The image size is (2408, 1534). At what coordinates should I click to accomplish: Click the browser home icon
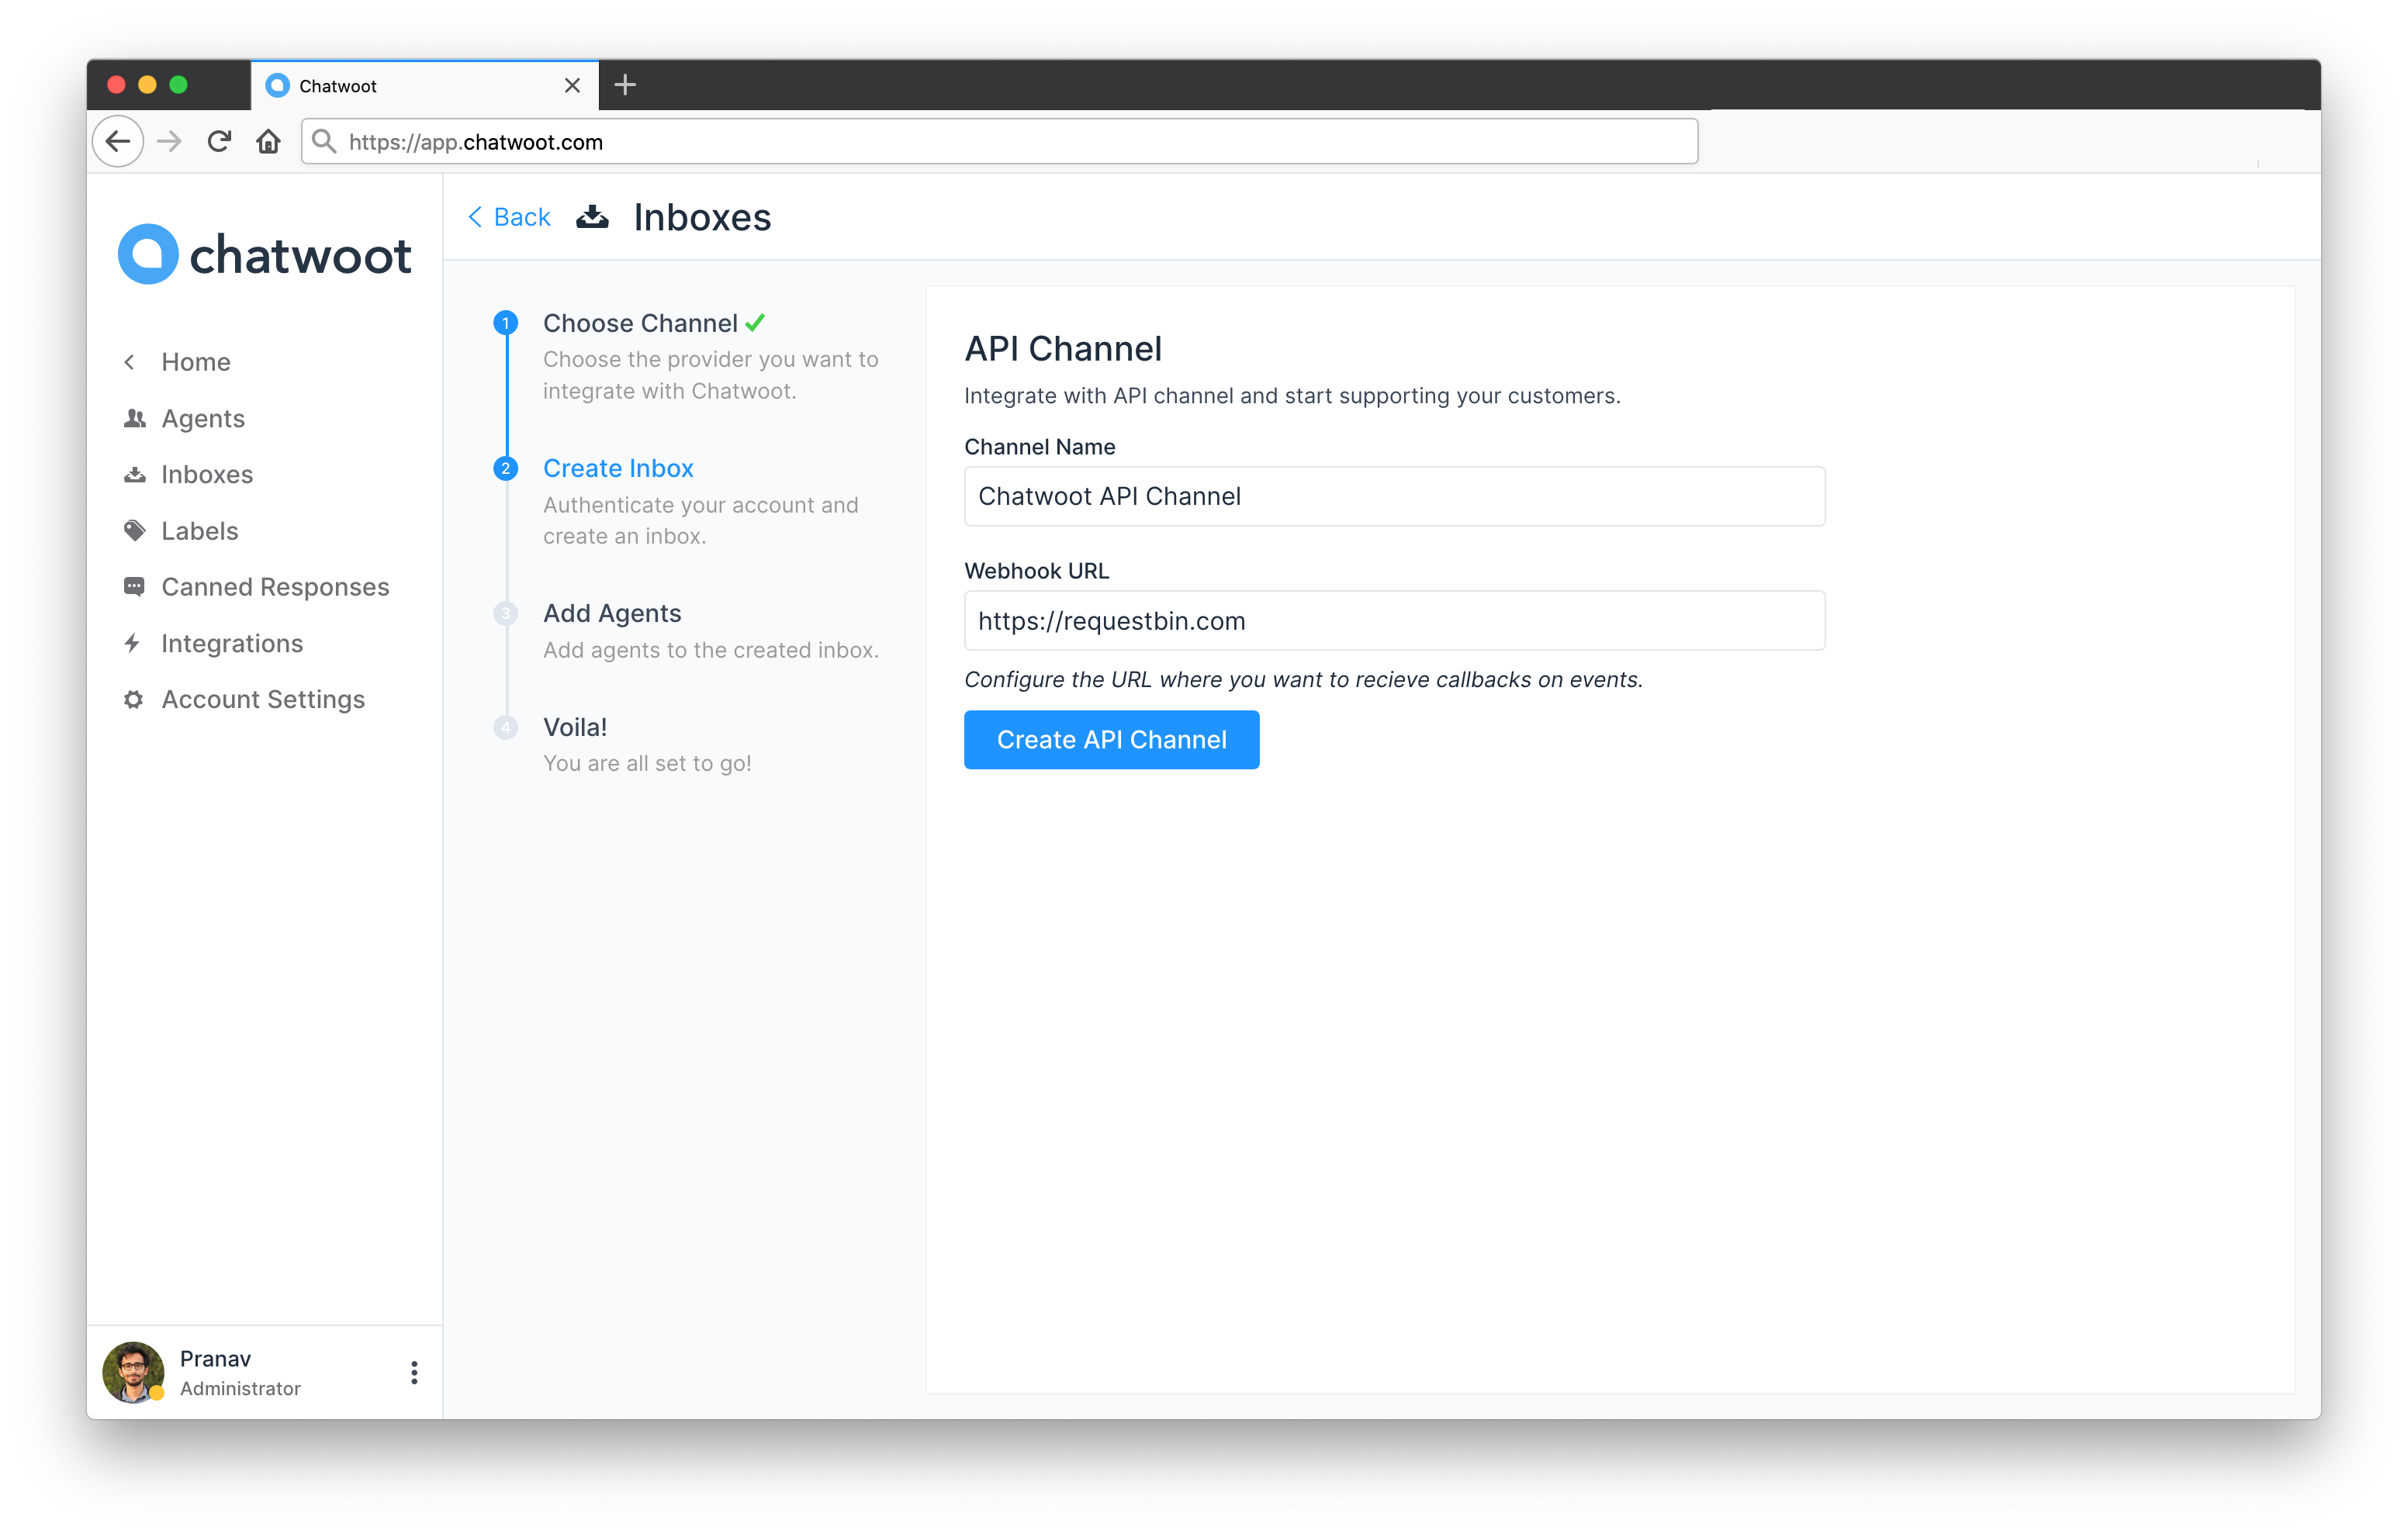(x=268, y=142)
